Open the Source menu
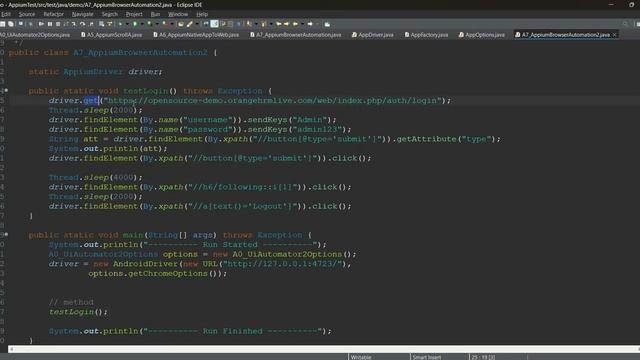This screenshot has height=360, width=640. click(27, 14)
